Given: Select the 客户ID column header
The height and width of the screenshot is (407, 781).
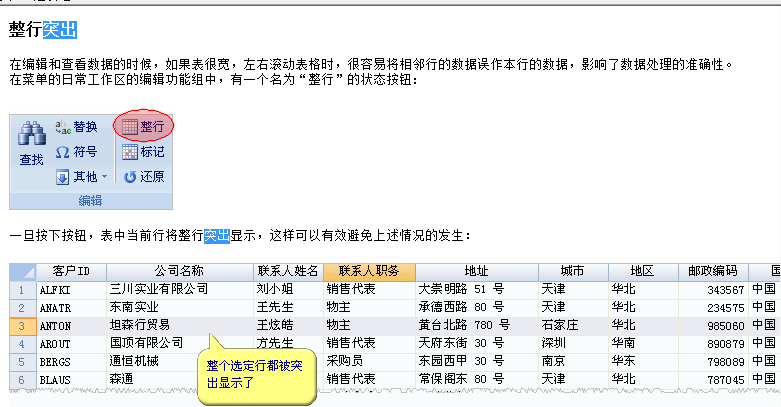Looking at the screenshot, I should (71, 271).
